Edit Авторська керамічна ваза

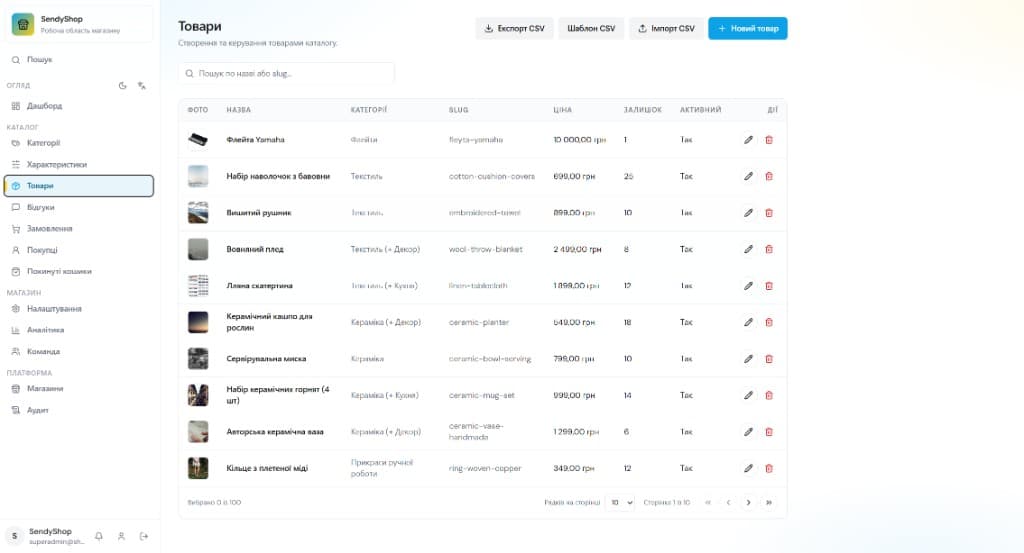click(748, 432)
